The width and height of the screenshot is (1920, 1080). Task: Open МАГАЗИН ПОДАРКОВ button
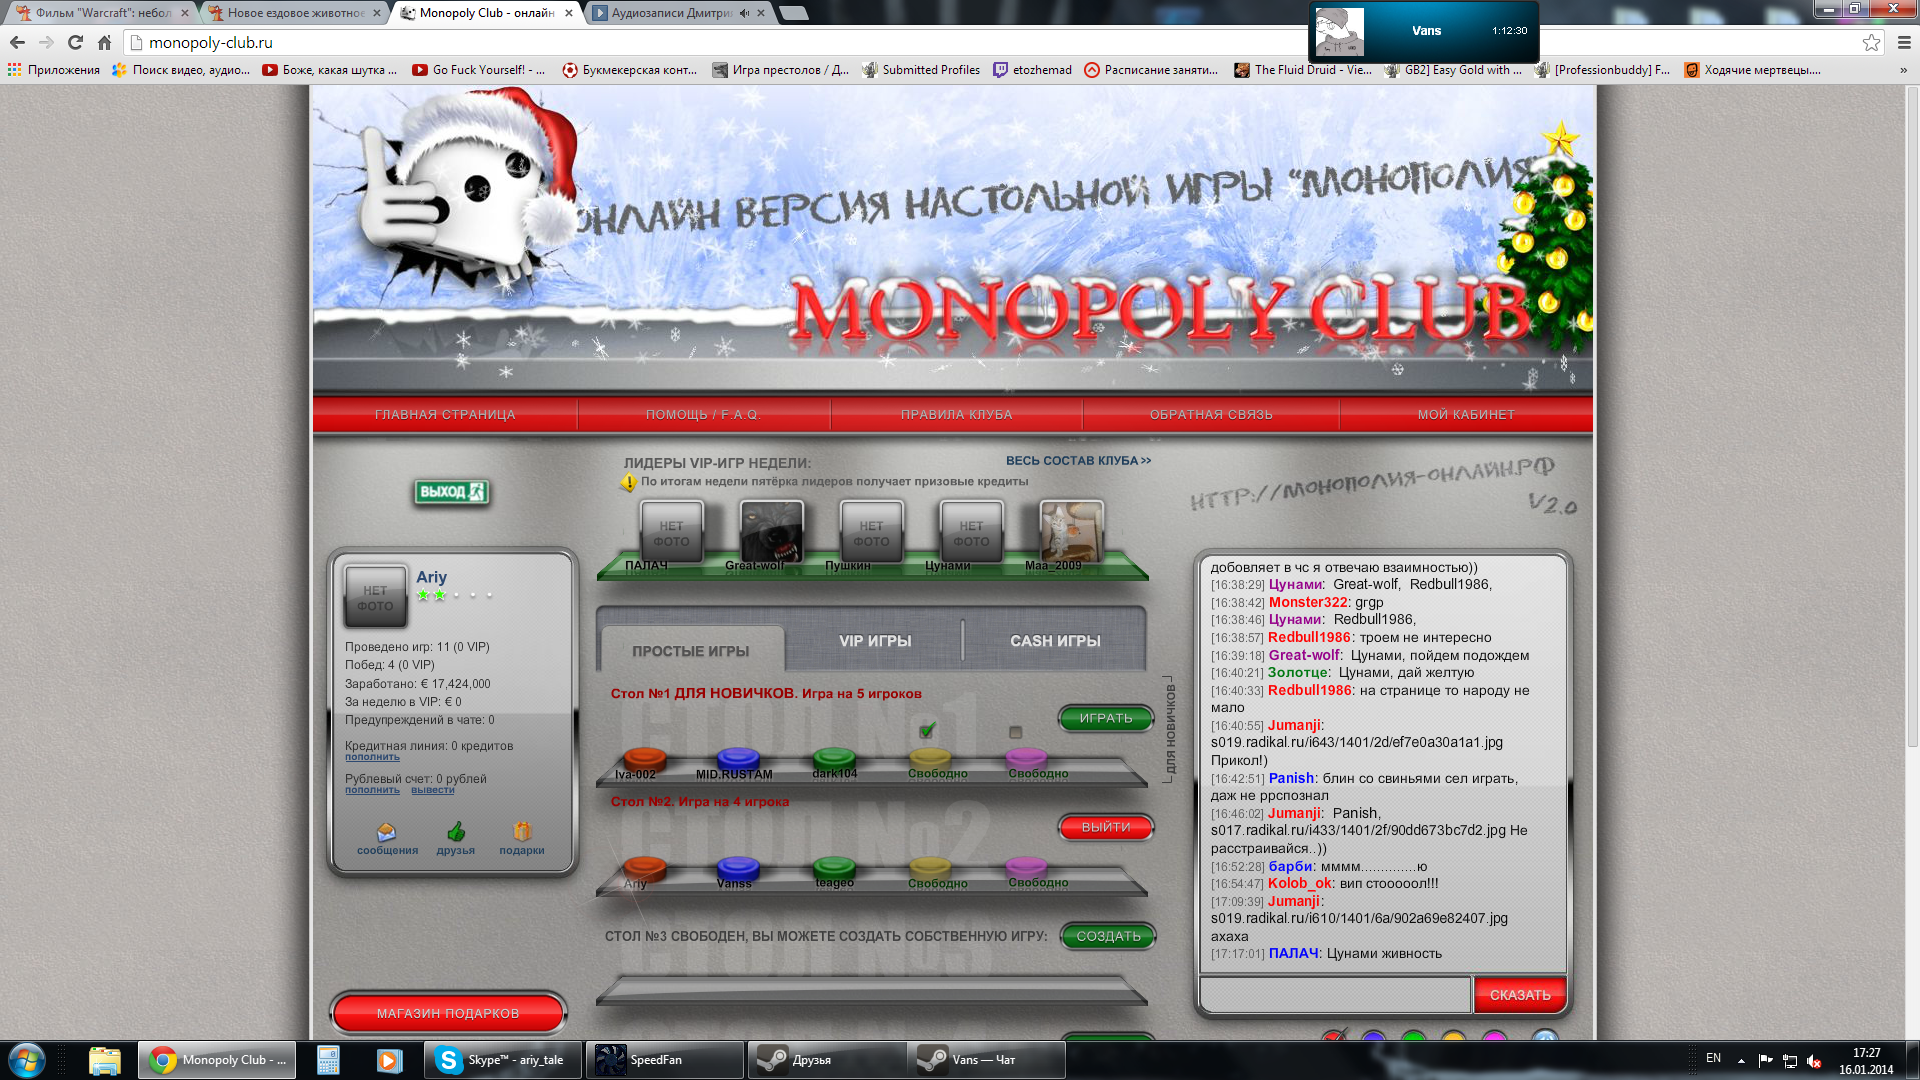[x=448, y=1013]
